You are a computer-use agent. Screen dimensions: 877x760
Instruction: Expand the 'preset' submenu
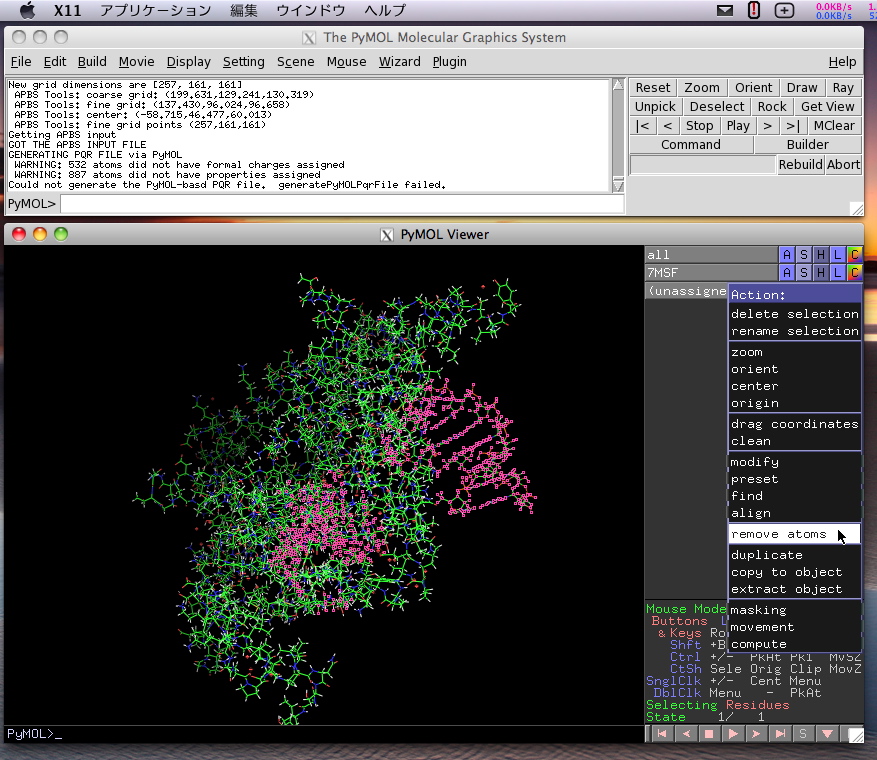click(x=795, y=479)
